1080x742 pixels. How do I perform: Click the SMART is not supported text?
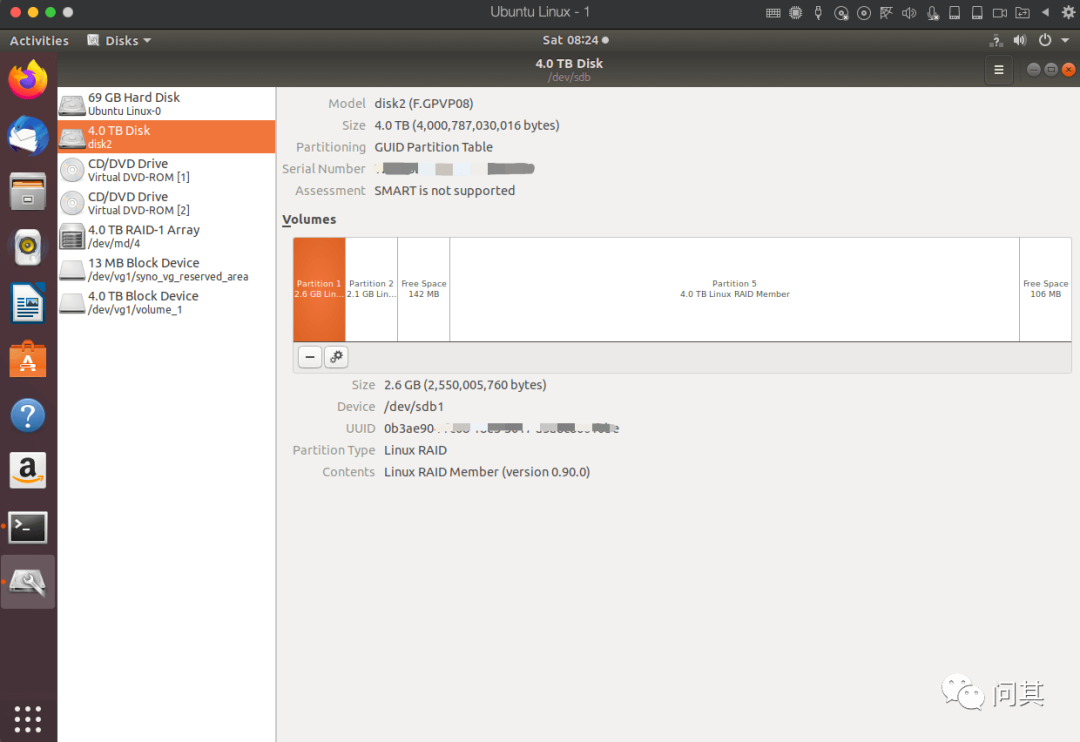[444, 190]
